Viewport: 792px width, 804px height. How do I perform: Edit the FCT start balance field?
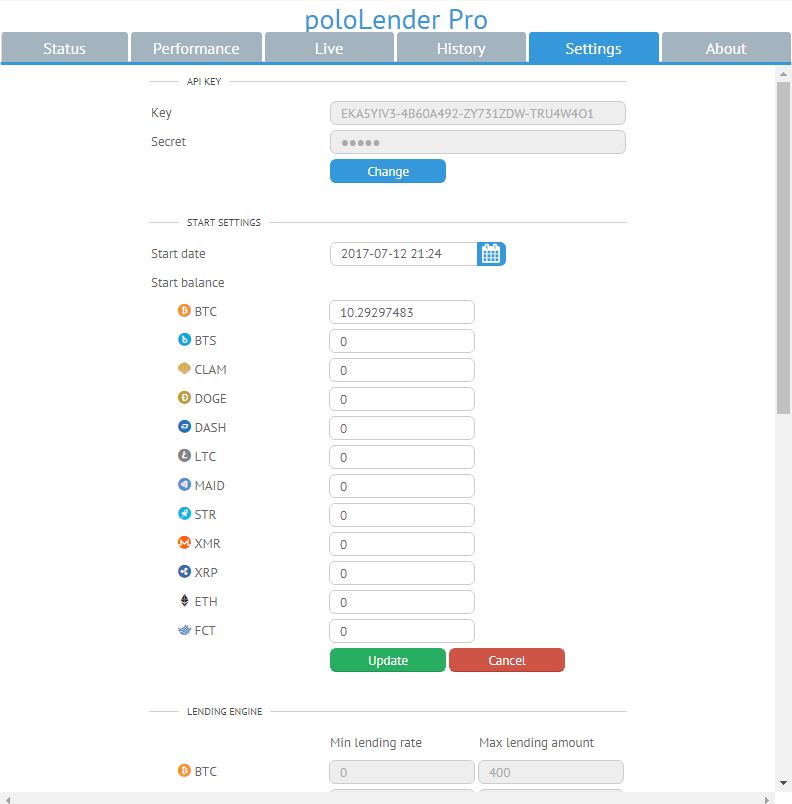[x=402, y=631]
